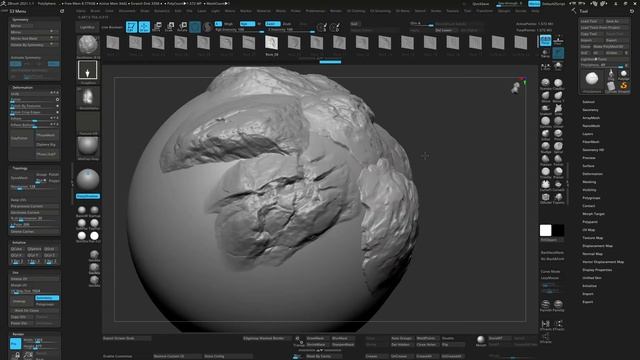
Task: Click Make PolyMesh3D button
Action: coord(610,47)
